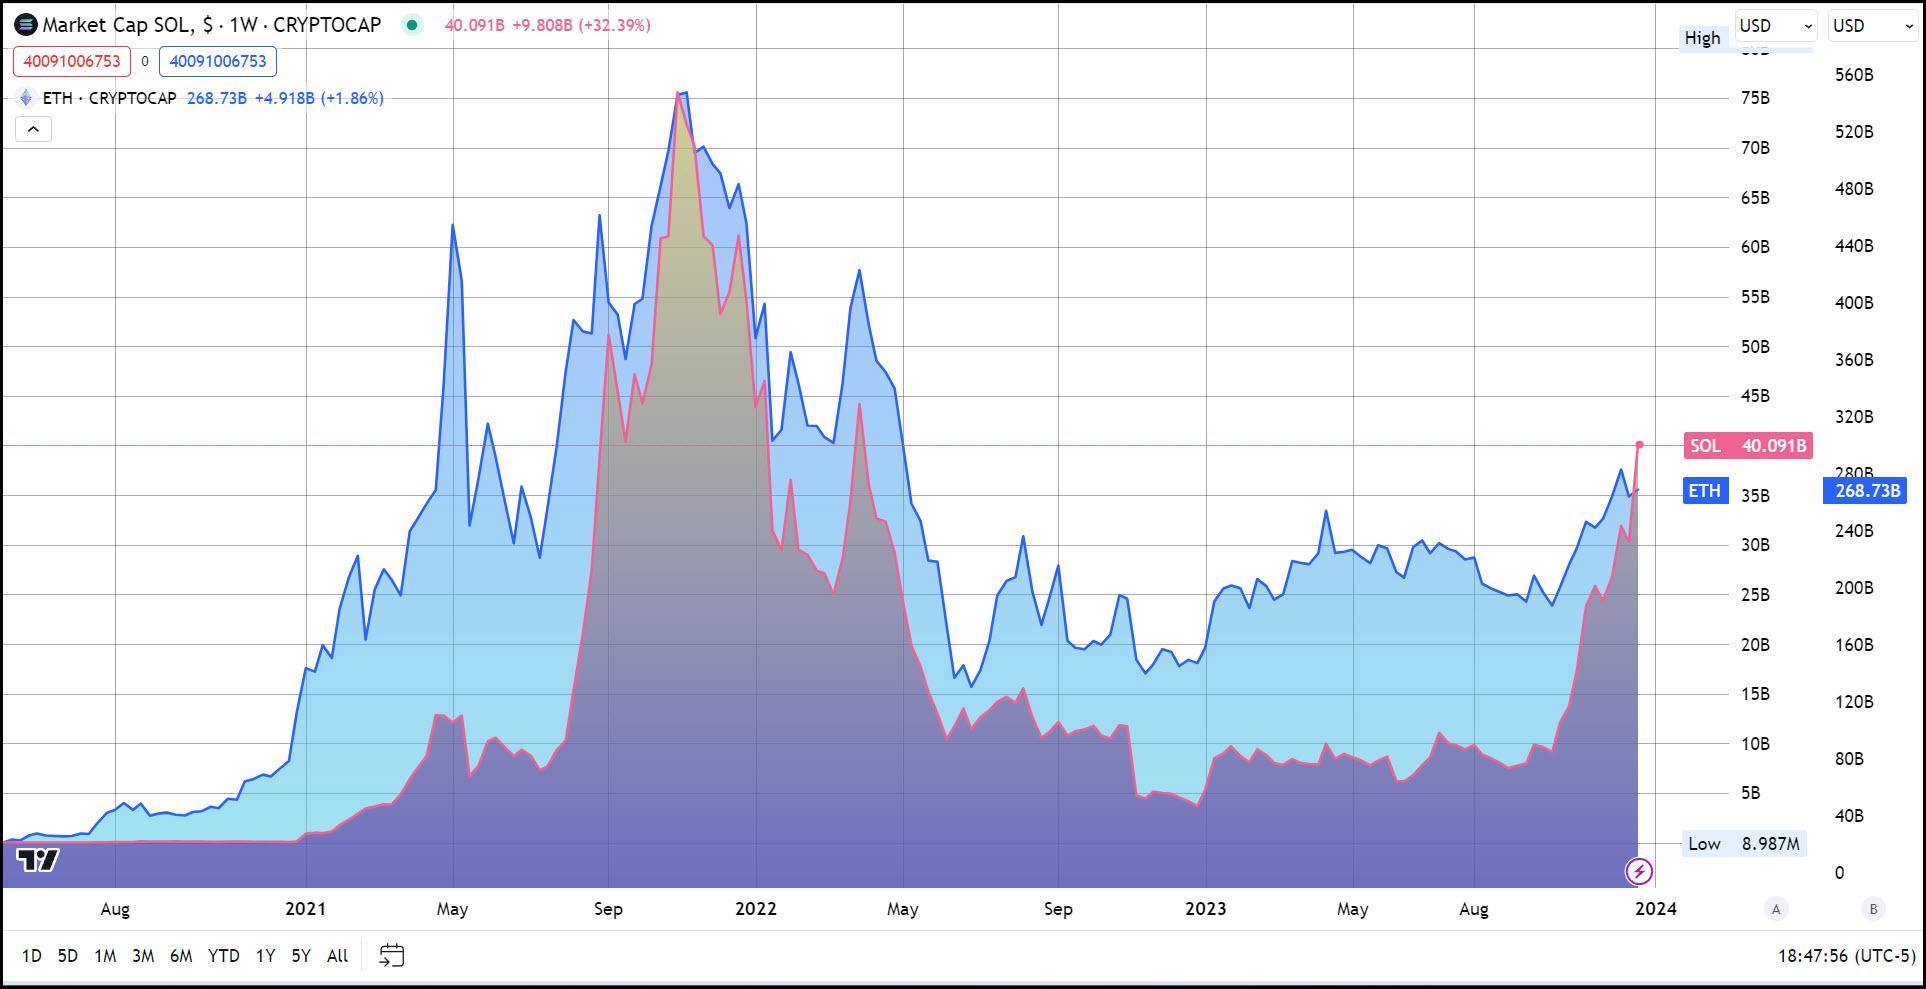Switch to the 5Y time range

pos(301,956)
